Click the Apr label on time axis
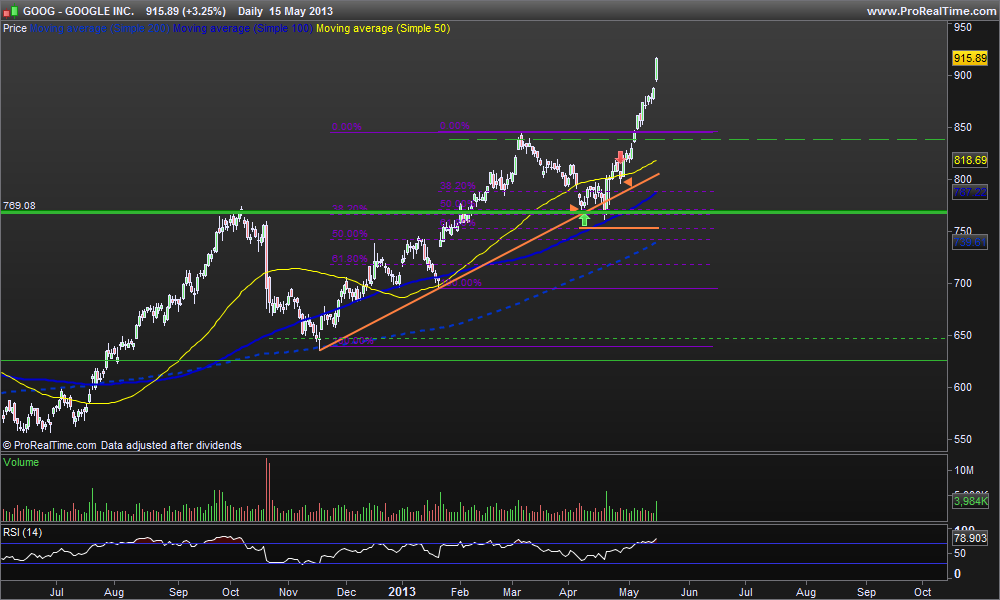 pos(568,592)
